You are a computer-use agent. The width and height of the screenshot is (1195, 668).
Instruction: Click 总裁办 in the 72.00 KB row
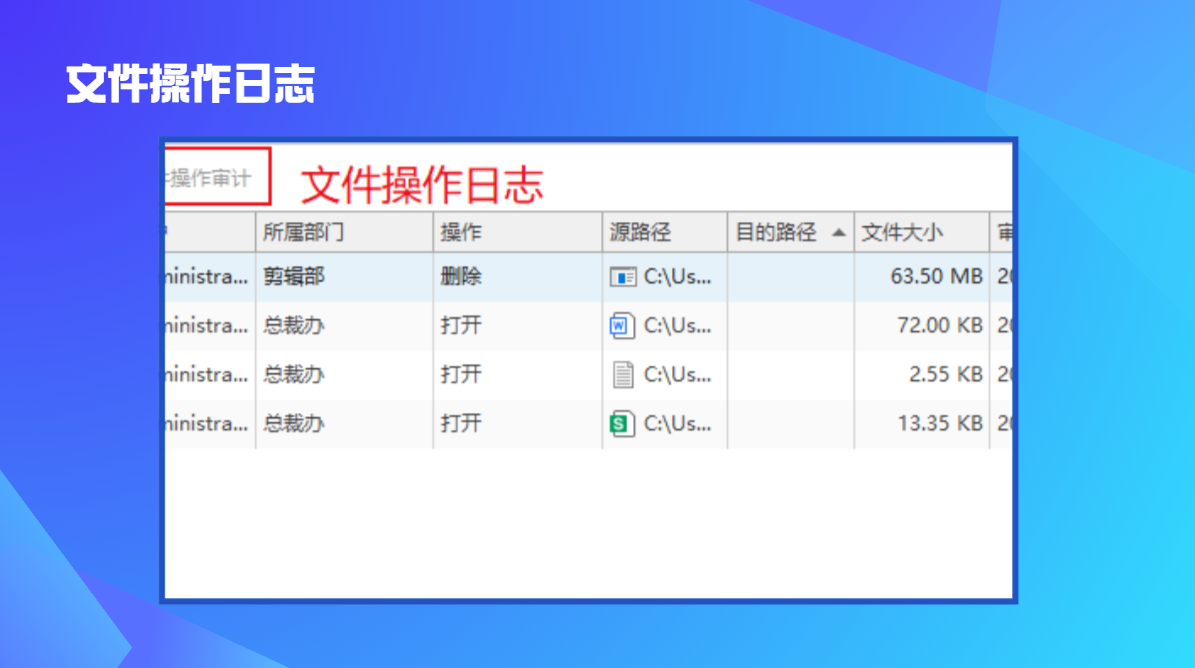click(x=294, y=326)
